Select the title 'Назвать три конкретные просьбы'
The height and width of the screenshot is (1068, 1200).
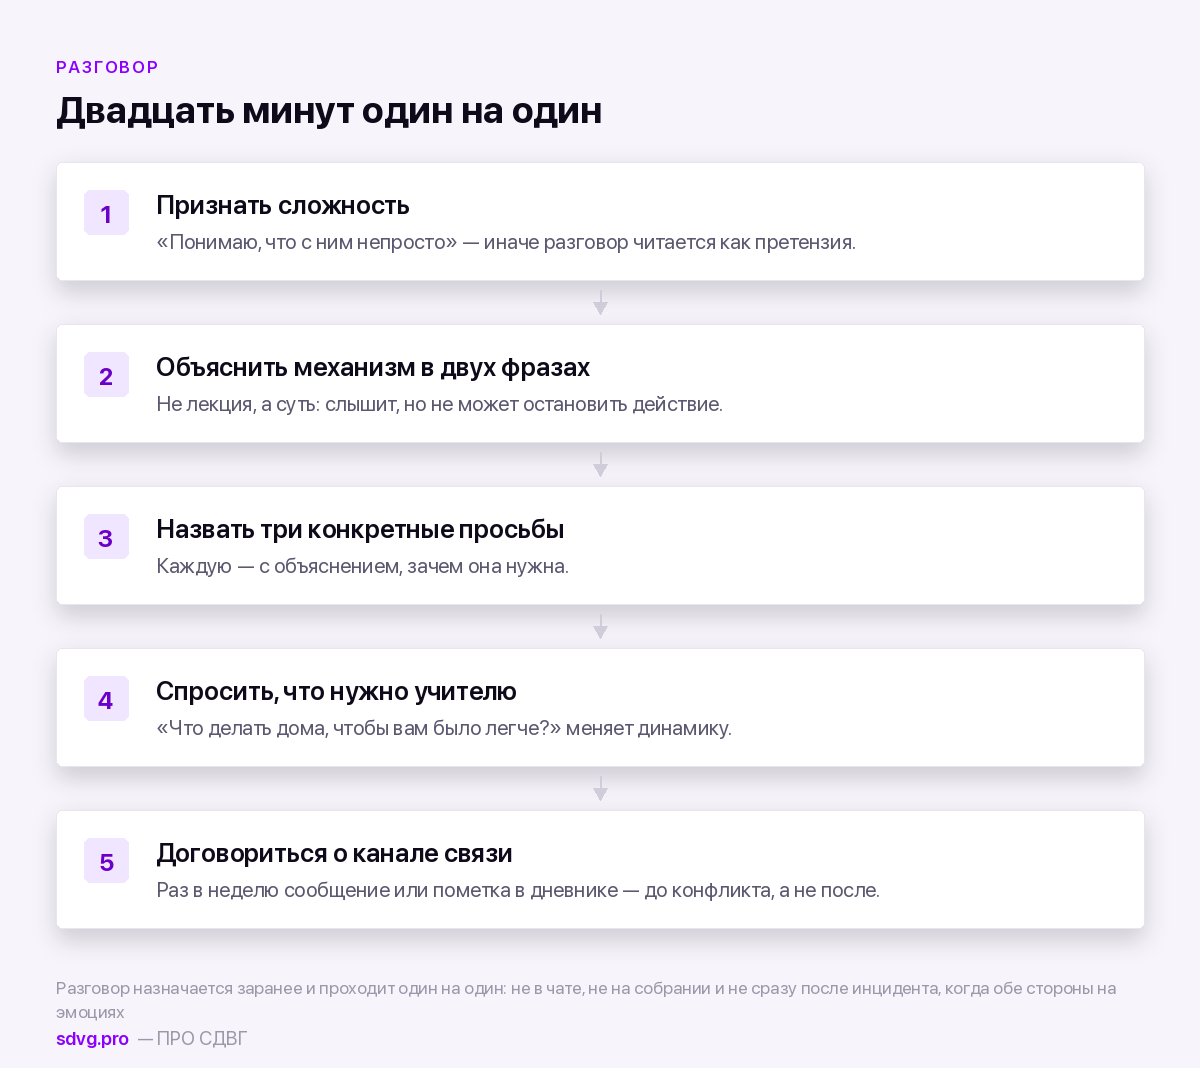(360, 529)
